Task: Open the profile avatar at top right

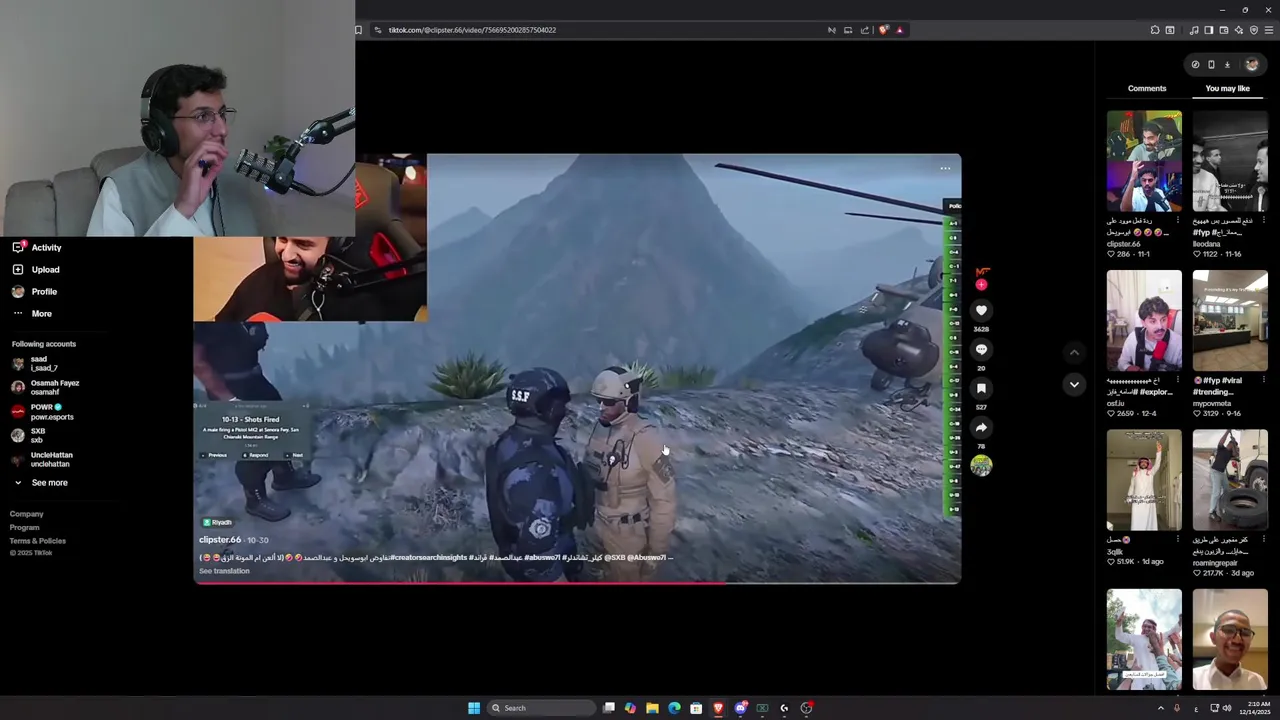Action: click(x=1251, y=65)
